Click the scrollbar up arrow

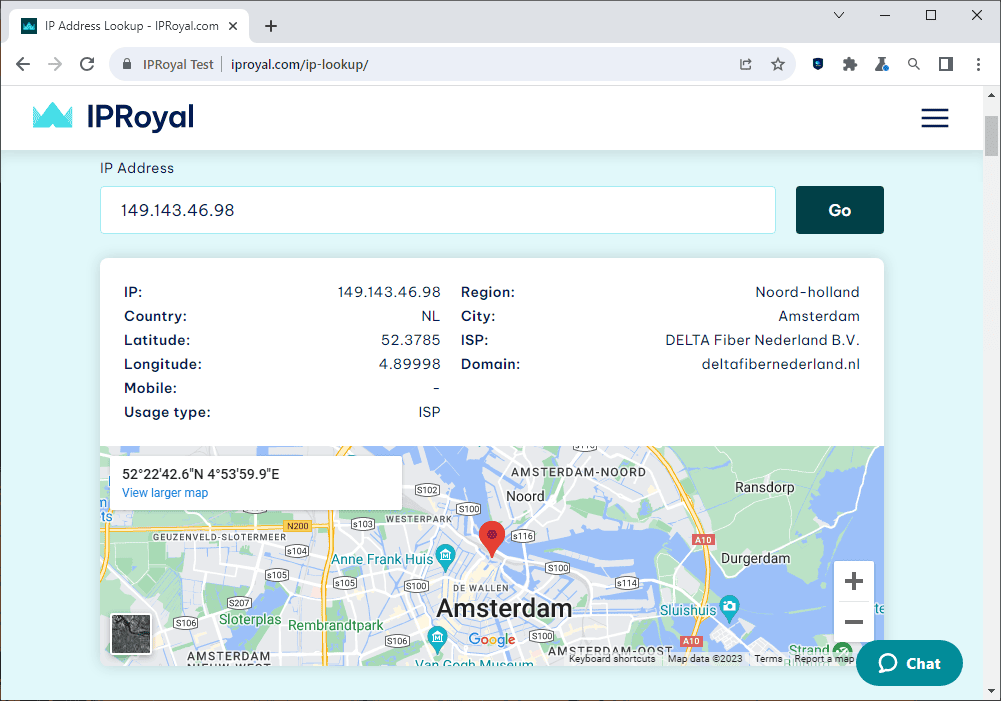point(991,95)
